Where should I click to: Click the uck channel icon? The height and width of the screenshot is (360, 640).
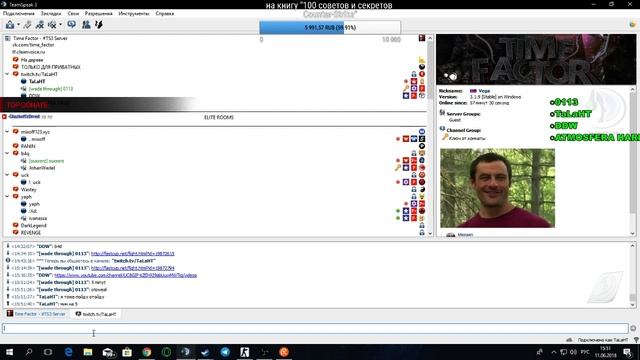point(16,175)
